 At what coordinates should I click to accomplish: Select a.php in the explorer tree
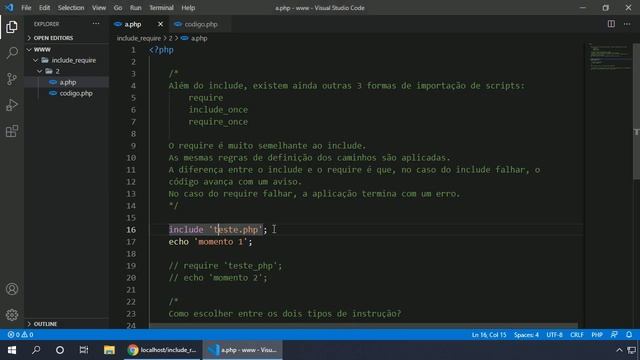pyautogui.click(x=67, y=82)
